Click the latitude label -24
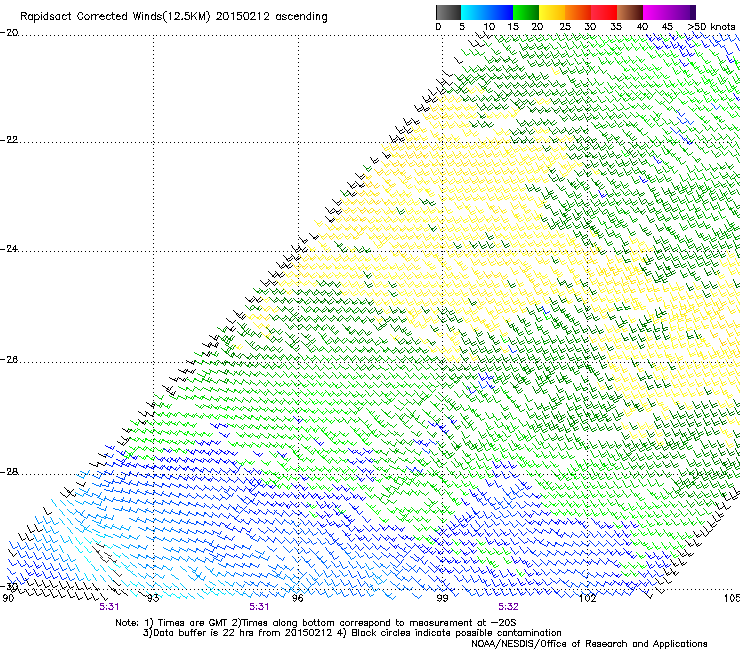Screen dimensions: 740x650 tap(9, 248)
